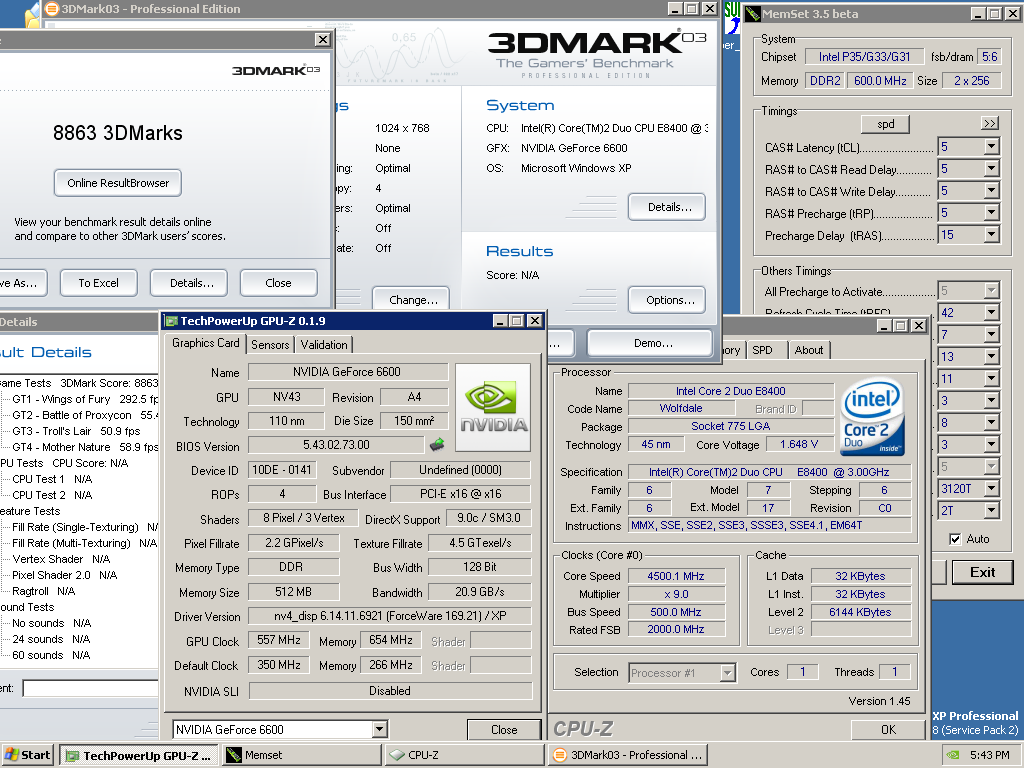
Task: Open the 3120T timing dropdown in MemSet
Action: click(x=991, y=488)
